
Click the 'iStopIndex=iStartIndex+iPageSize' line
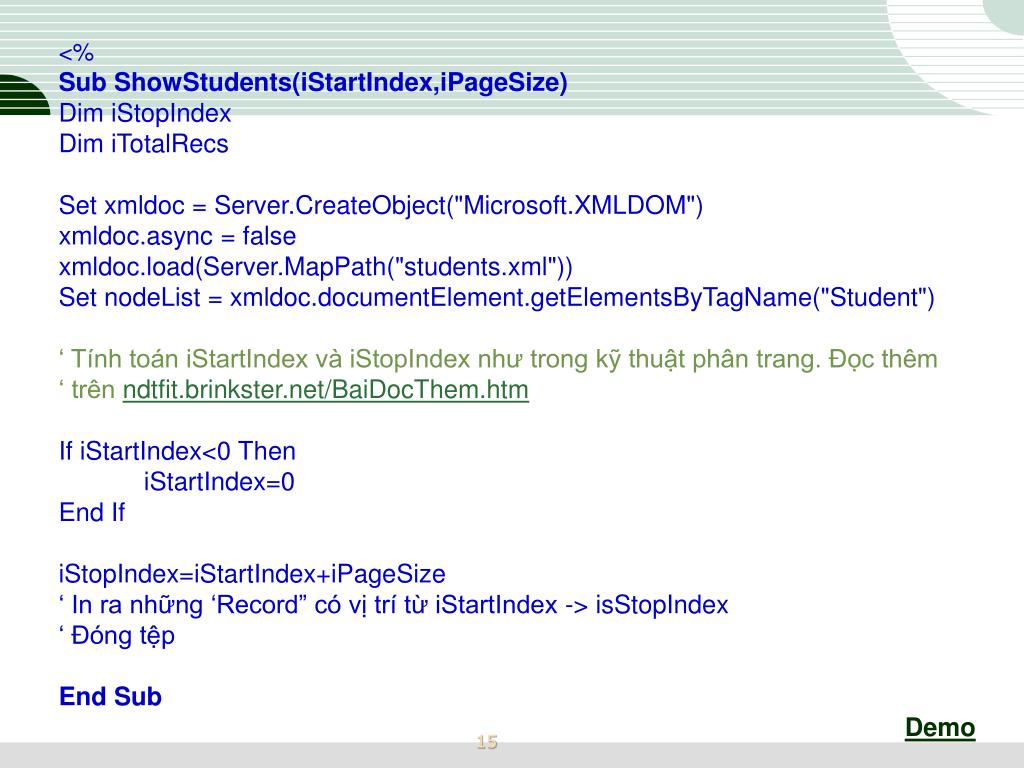point(252,575)
